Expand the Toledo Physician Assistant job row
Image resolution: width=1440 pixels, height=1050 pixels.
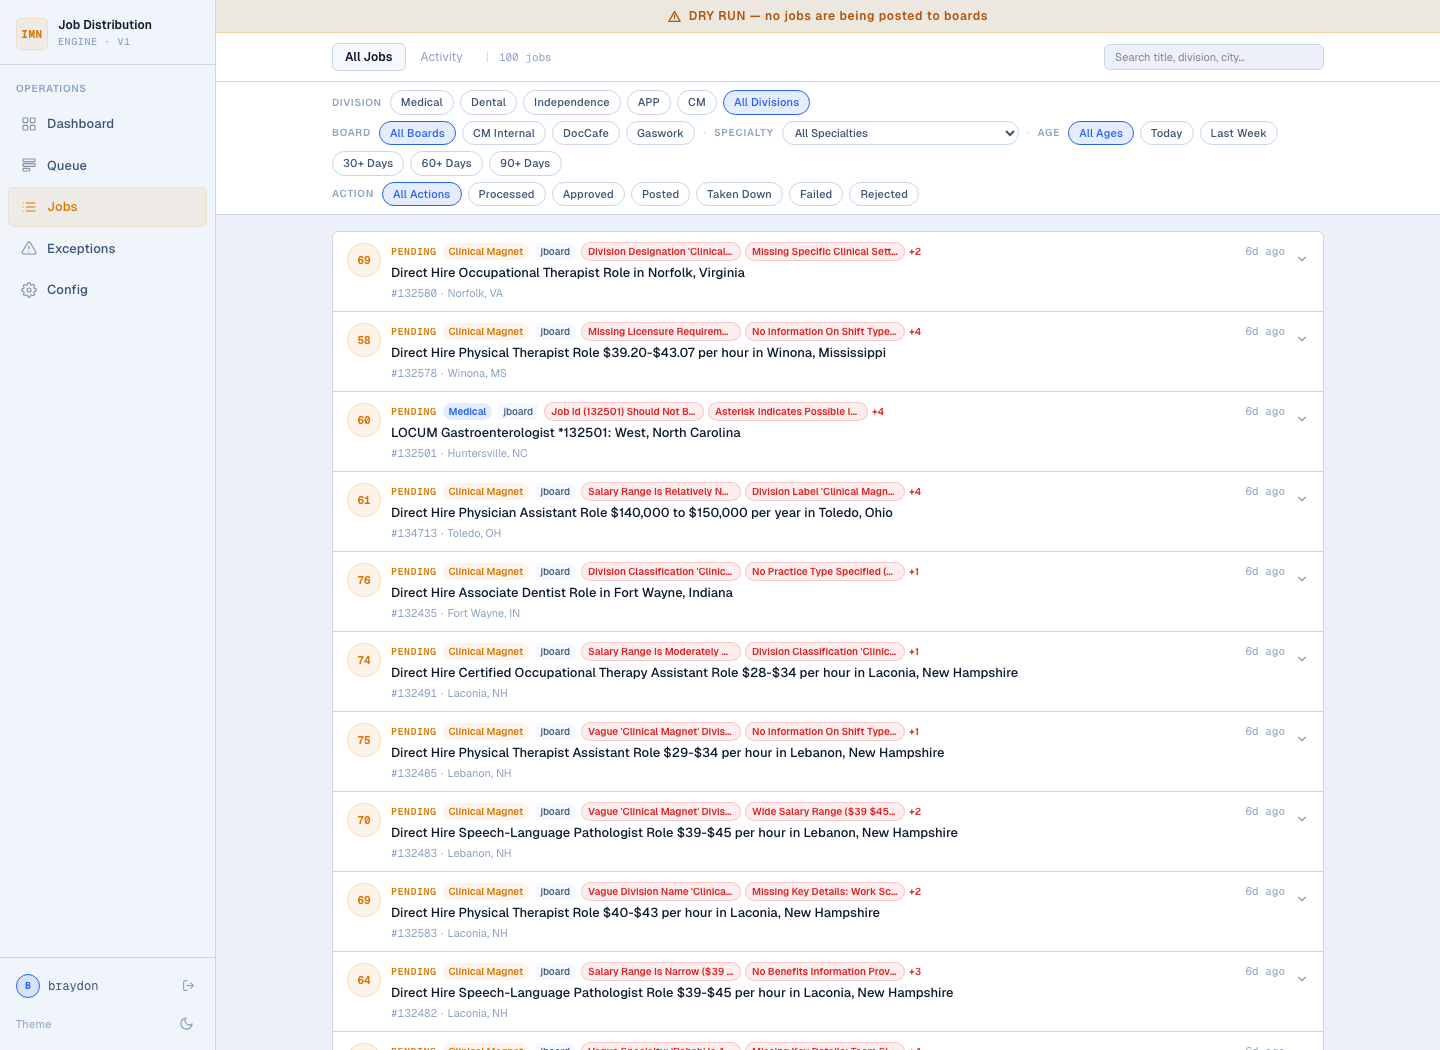point(1302,500)
